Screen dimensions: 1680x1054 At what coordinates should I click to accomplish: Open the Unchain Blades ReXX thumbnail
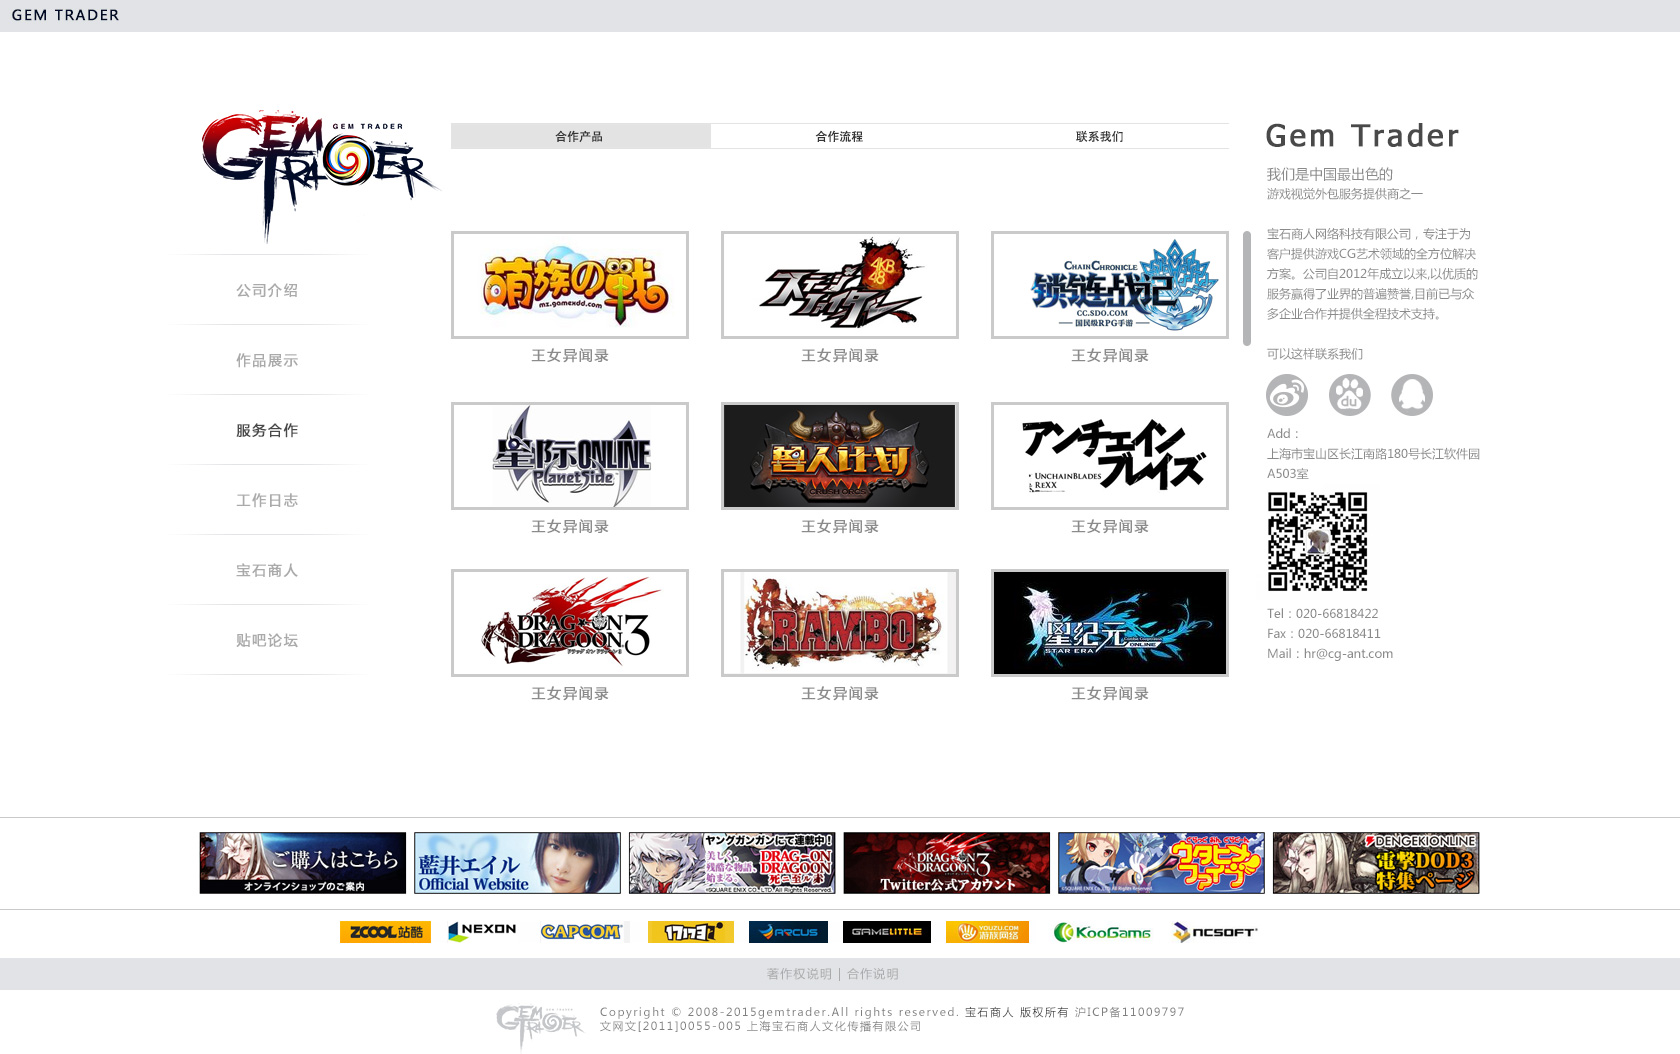pyautogui.click(x=1110, y=456)
